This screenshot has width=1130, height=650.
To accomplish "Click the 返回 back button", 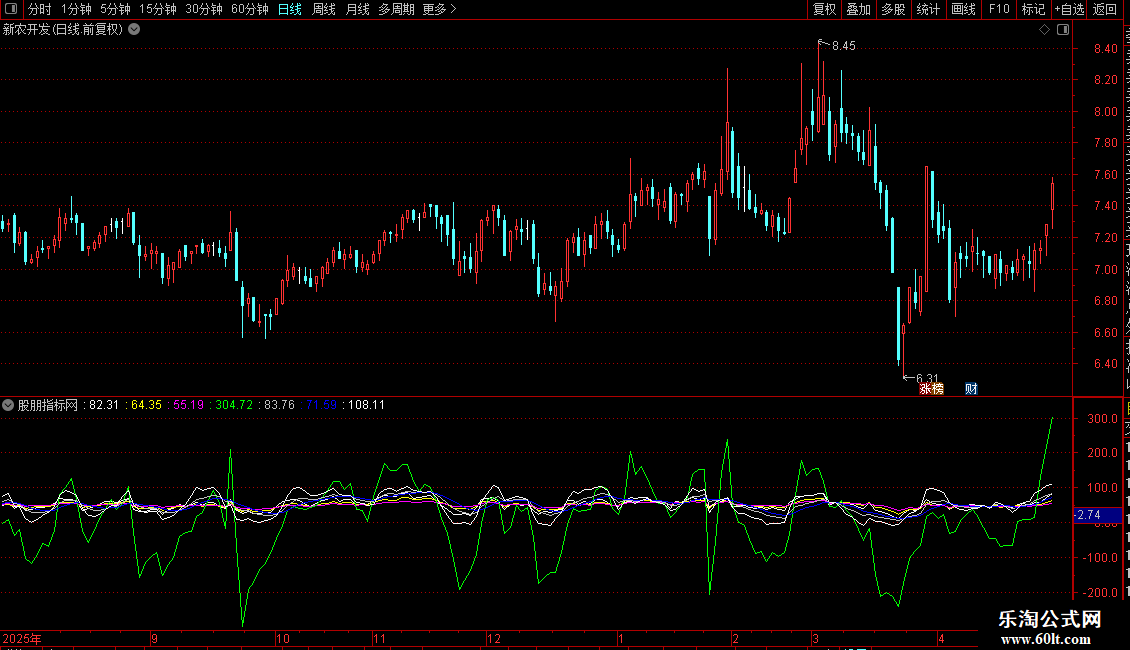I will (1105, 9).
